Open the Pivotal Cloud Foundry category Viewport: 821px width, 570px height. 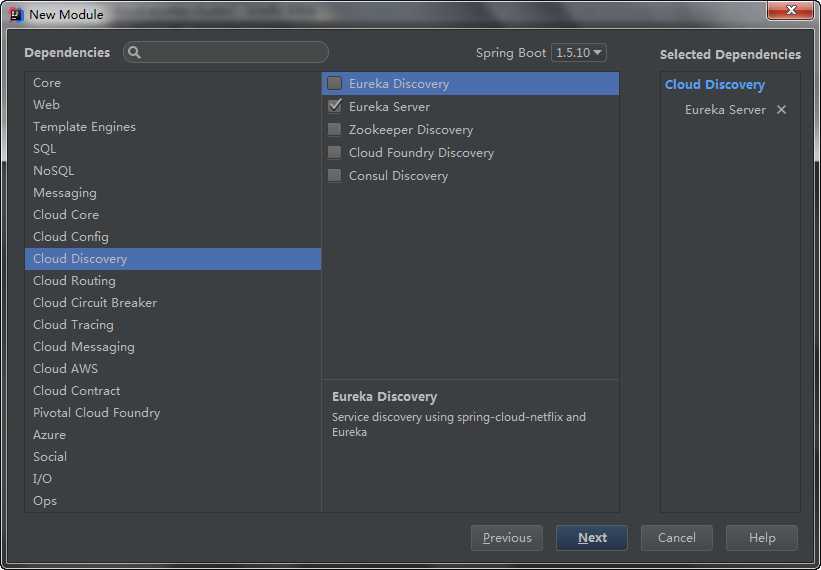coord(173,412)
